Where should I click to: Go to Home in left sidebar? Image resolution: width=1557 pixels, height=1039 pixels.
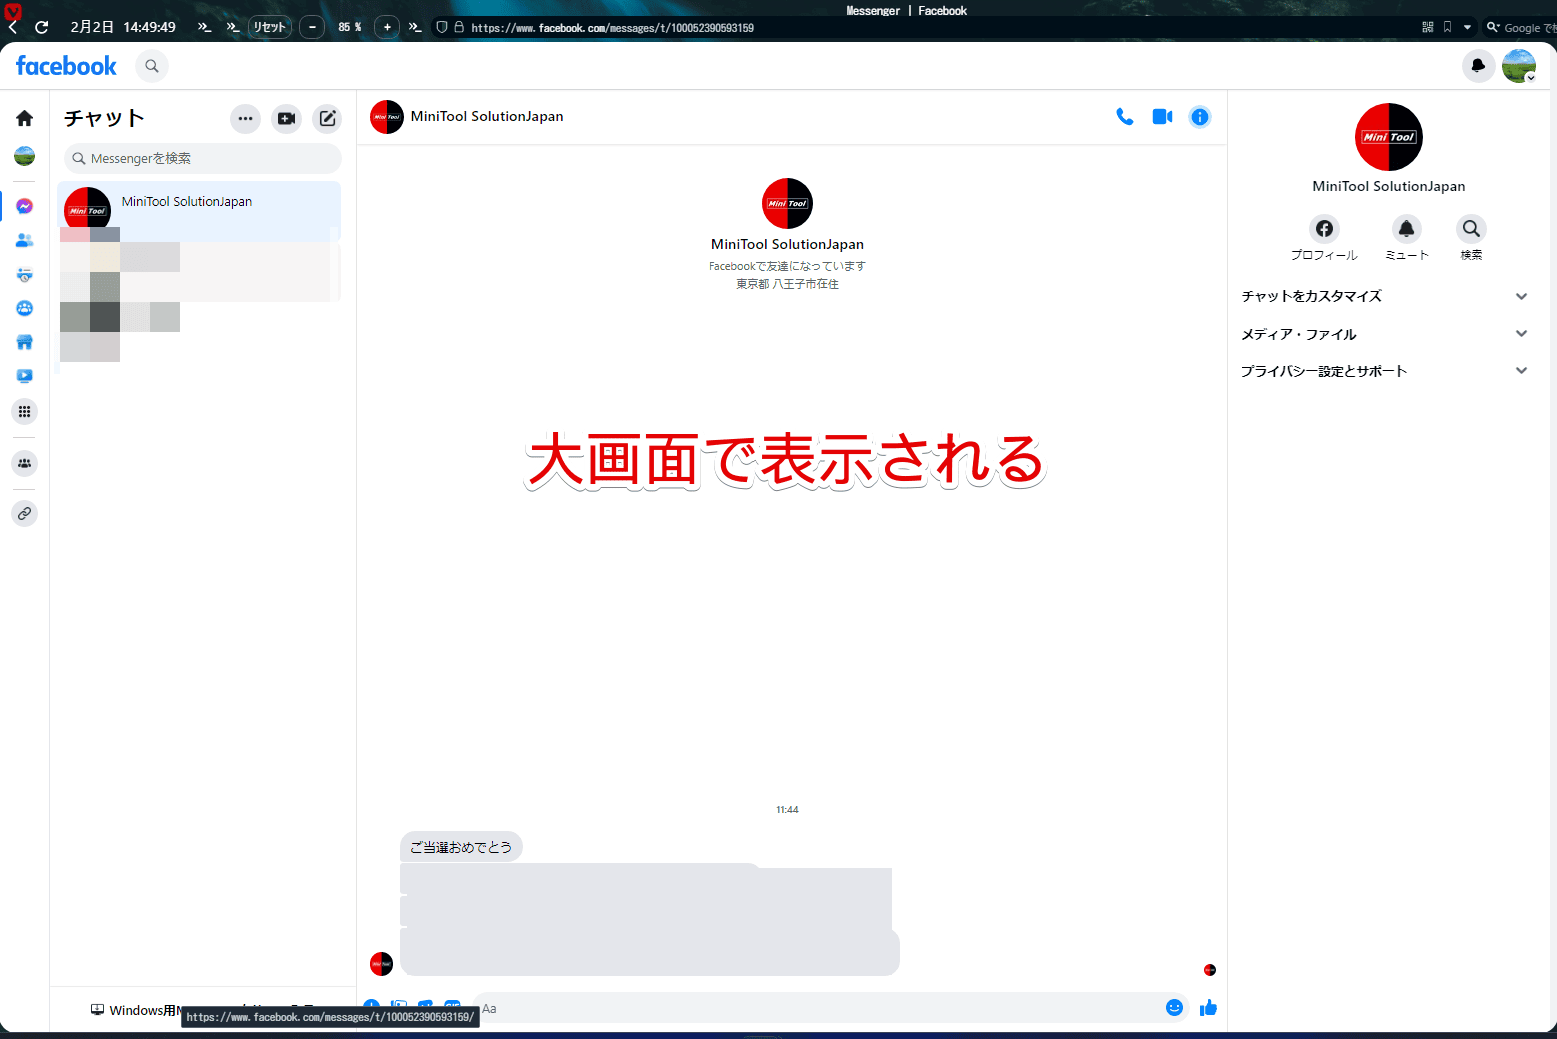25,118
